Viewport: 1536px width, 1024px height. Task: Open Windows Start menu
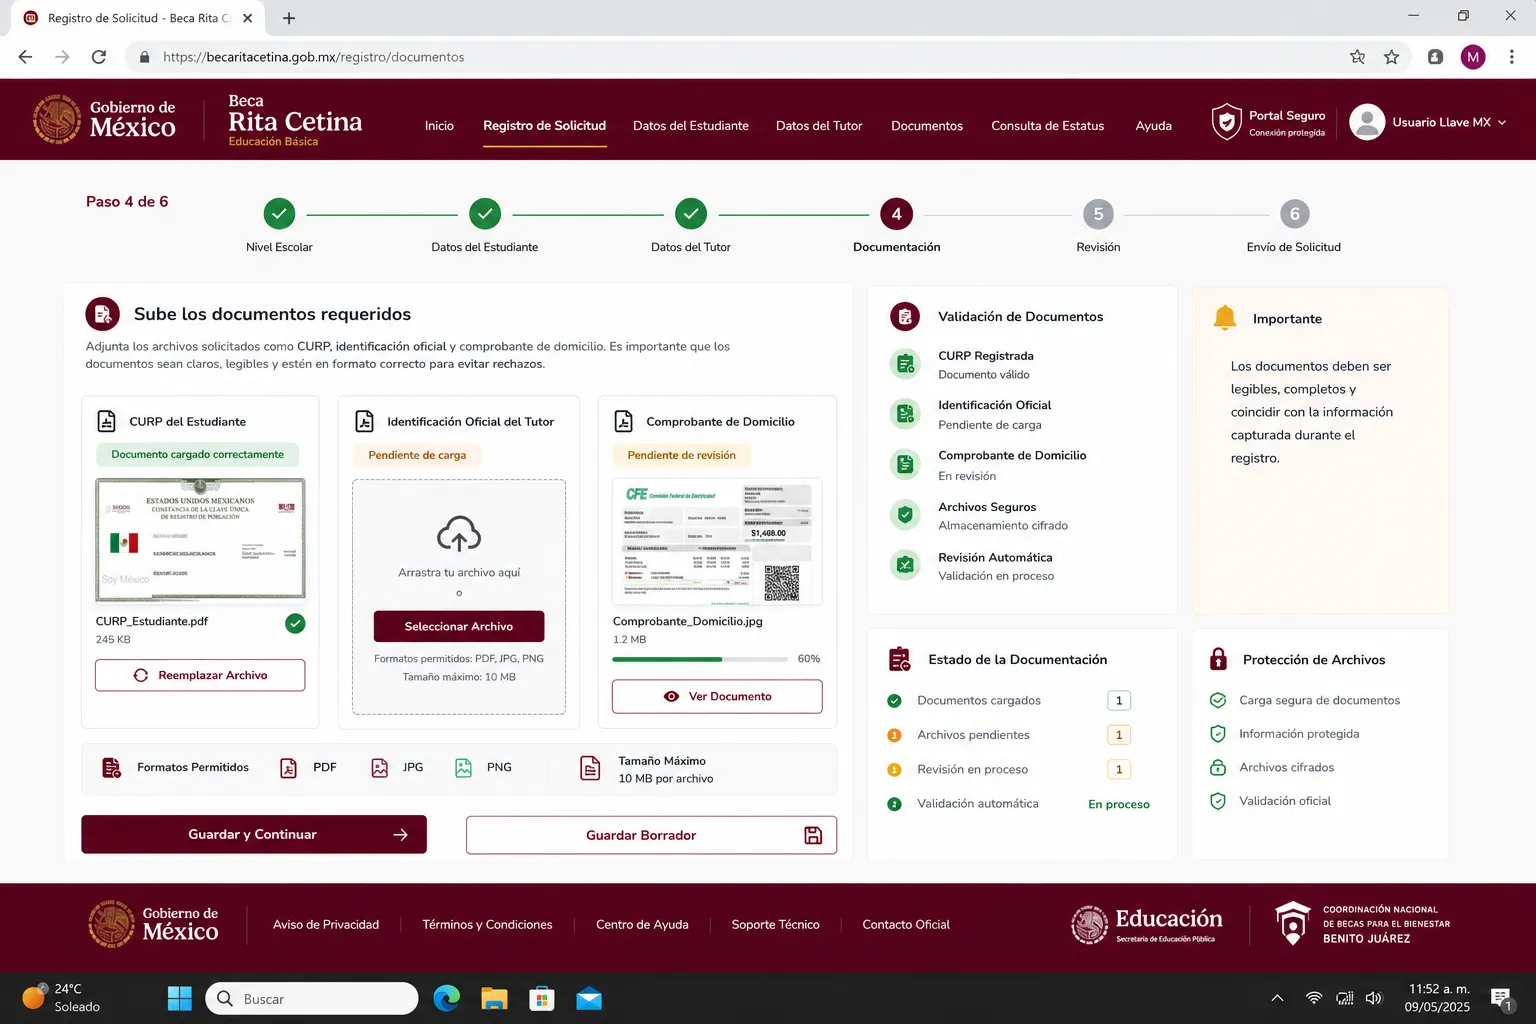coord(180,998)
